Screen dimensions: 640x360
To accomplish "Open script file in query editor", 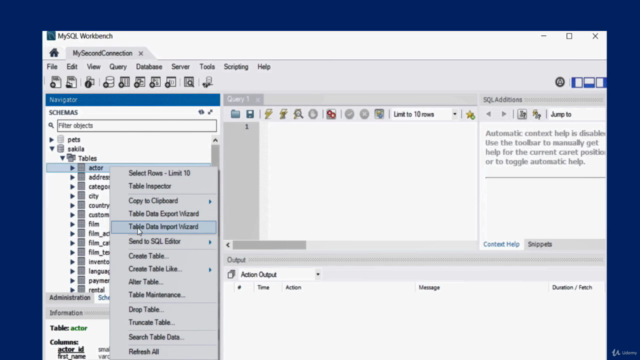I will [235, 114].
